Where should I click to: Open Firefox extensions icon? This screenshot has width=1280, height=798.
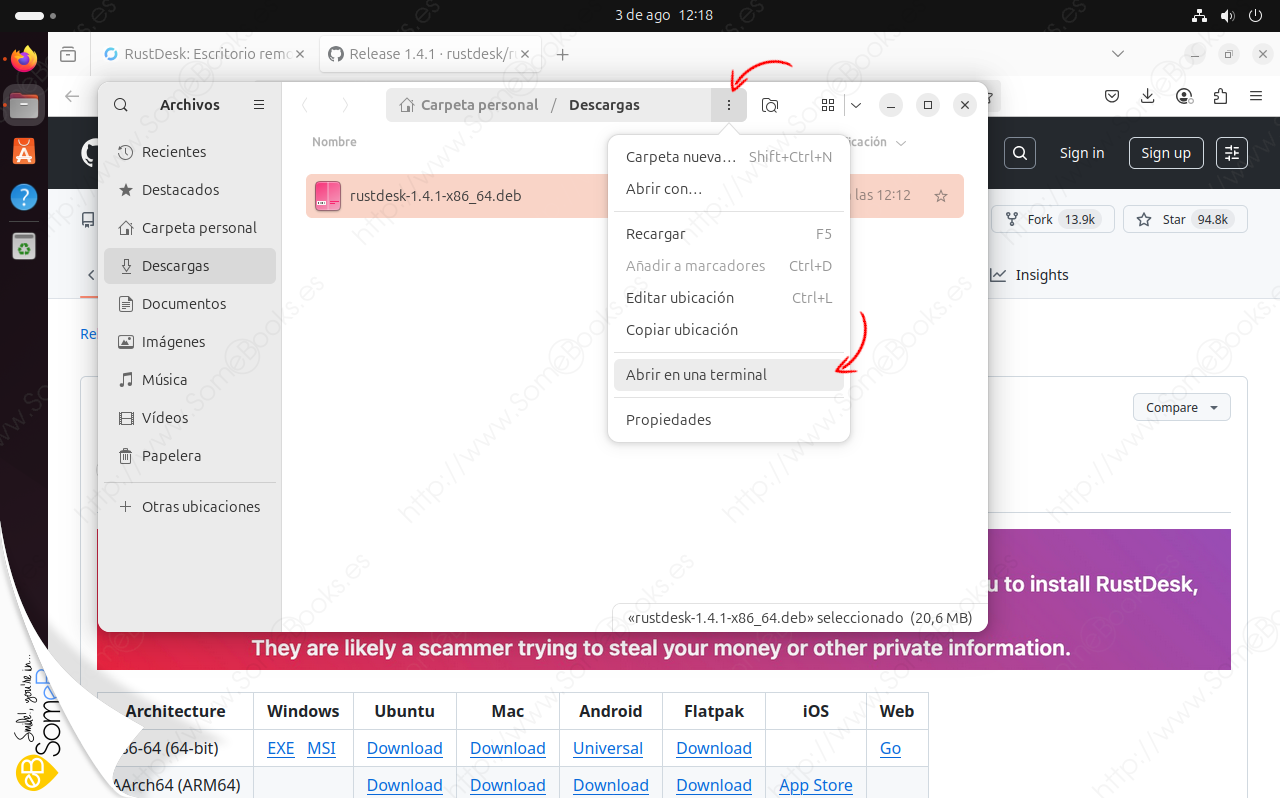pos(1220,96)
